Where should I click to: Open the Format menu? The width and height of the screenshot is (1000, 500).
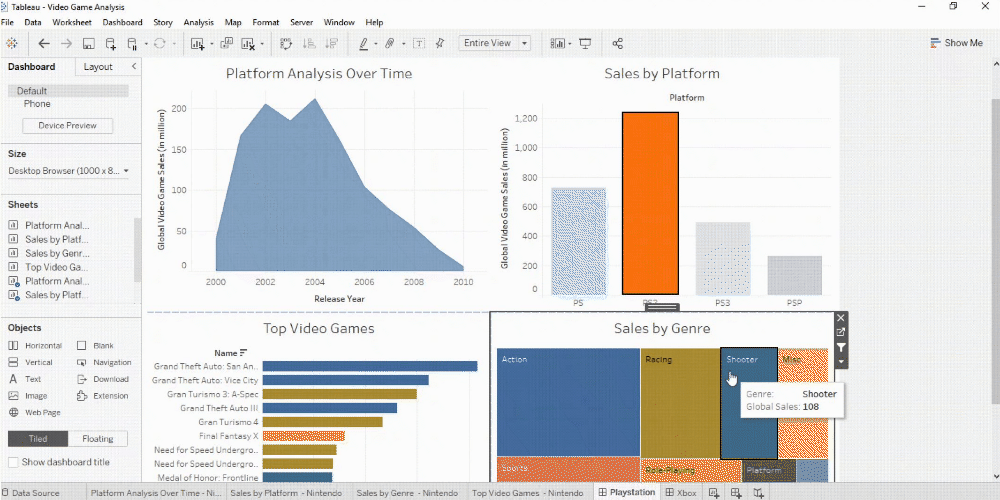pyautogui.click(x=265, y=22)
